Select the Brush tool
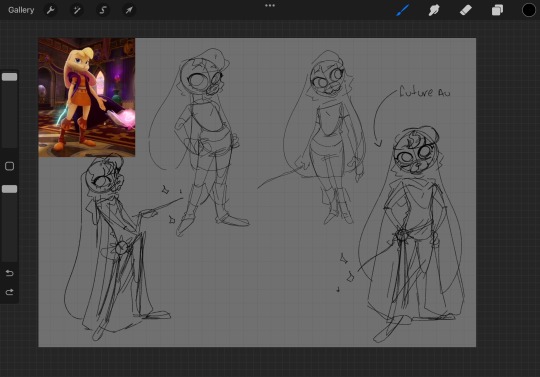Screen dimensions: 540x377 (x=402, y=10)
